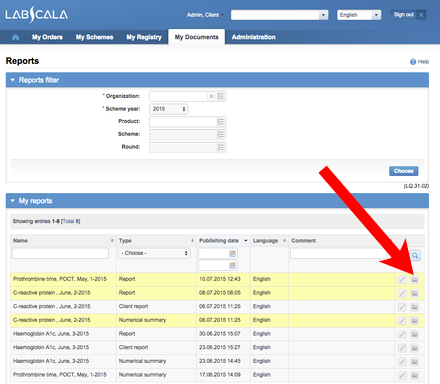Viewport: 440px width, 384px height.
Task: Edit C-reactive protein Client report row
Action: 402,307
